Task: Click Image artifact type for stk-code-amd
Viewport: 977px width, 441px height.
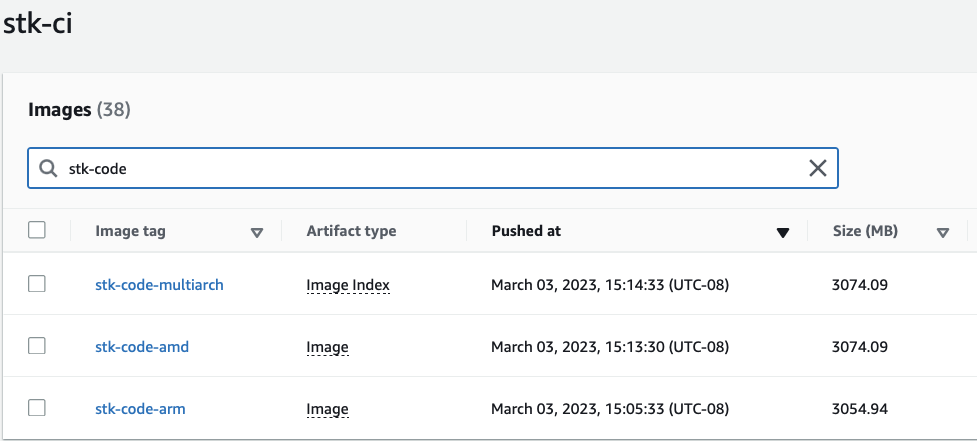Action: [x=327, y=348]
